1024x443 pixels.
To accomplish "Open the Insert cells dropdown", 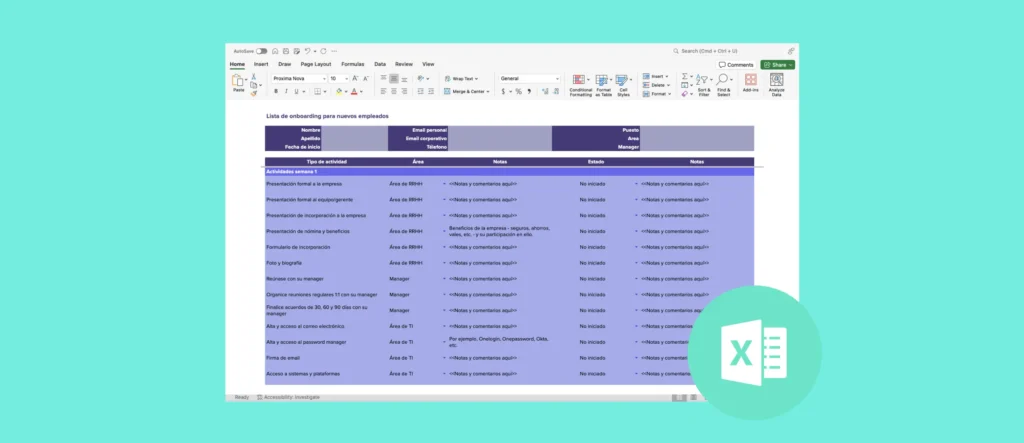I will coord(656,76).
